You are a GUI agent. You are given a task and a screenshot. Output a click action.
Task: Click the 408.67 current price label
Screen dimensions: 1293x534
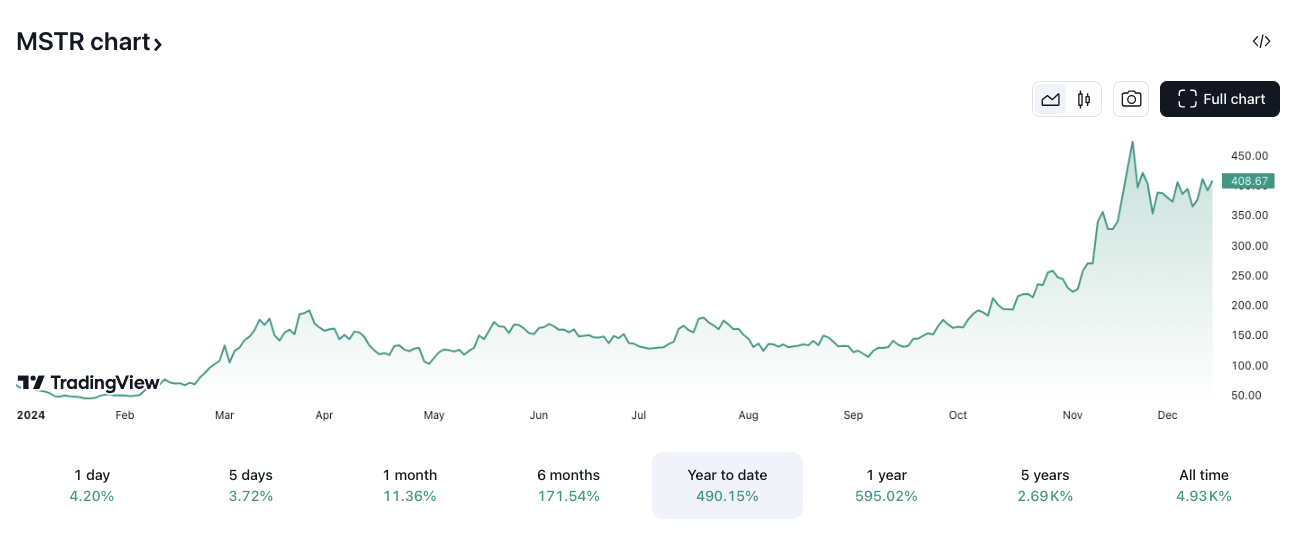[1249, 181]
